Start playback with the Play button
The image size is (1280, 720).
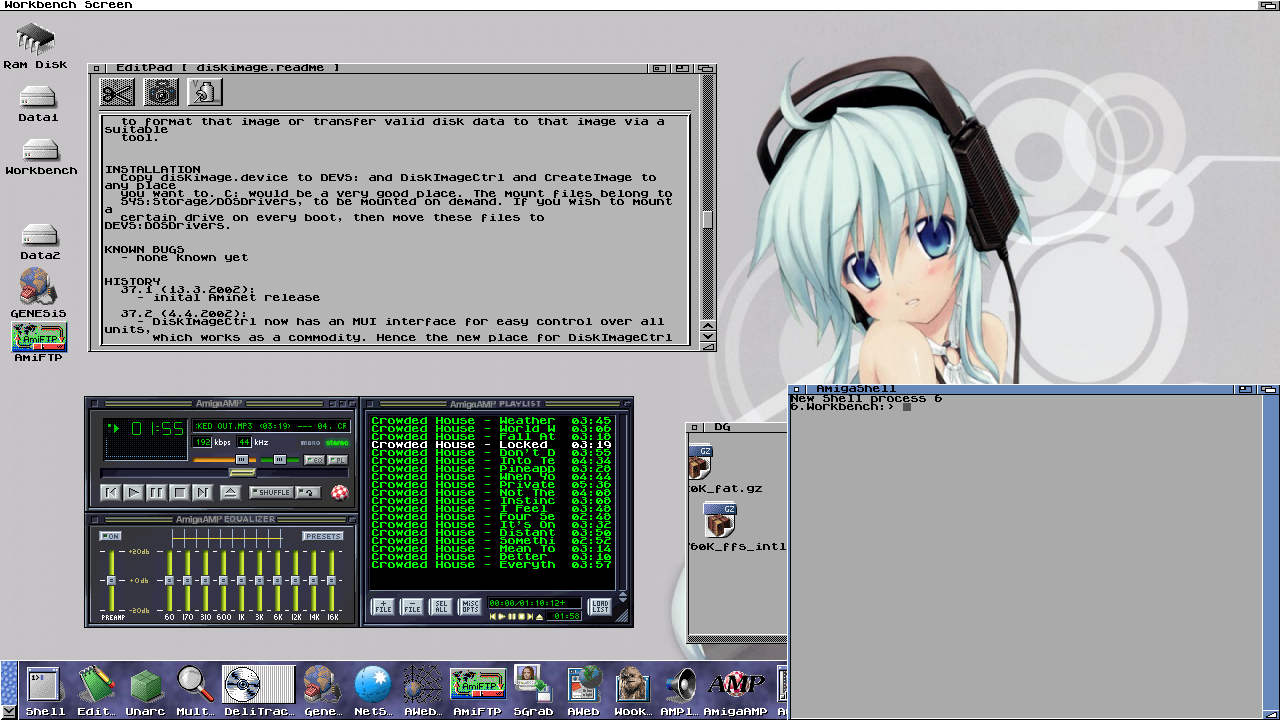tap(134, 492)
